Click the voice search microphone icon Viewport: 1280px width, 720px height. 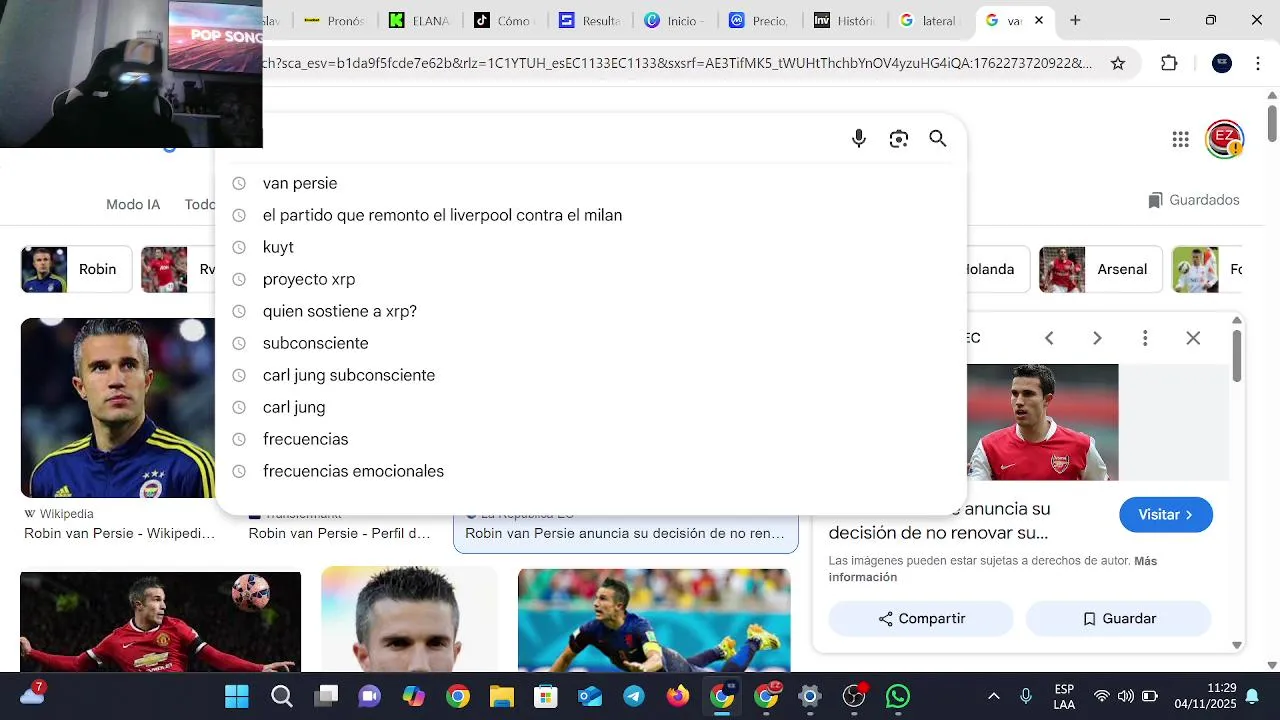click(858, 139)
